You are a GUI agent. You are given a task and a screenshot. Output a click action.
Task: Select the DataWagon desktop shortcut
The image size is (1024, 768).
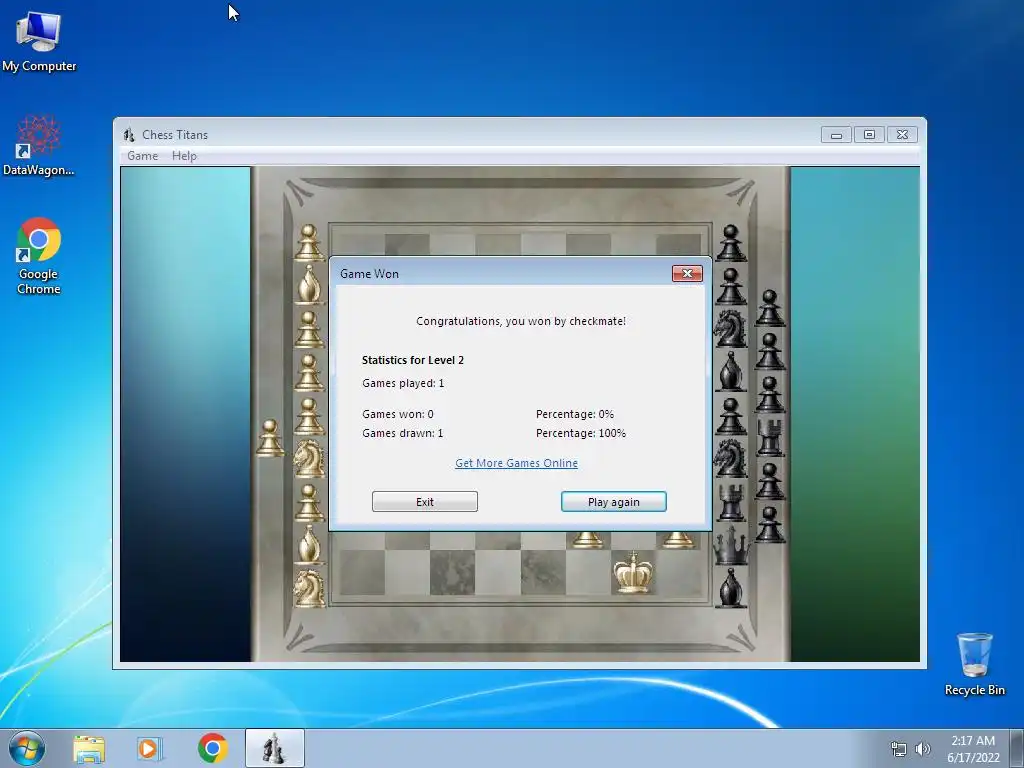(39, 146)
